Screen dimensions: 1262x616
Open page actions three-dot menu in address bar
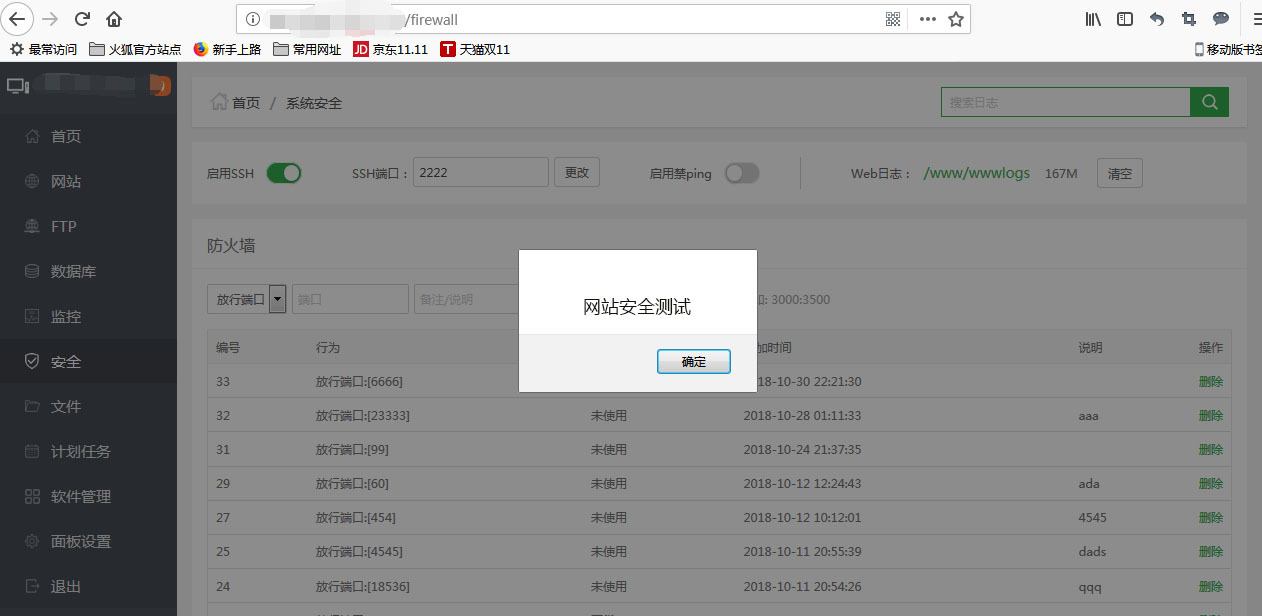[927, 19]
